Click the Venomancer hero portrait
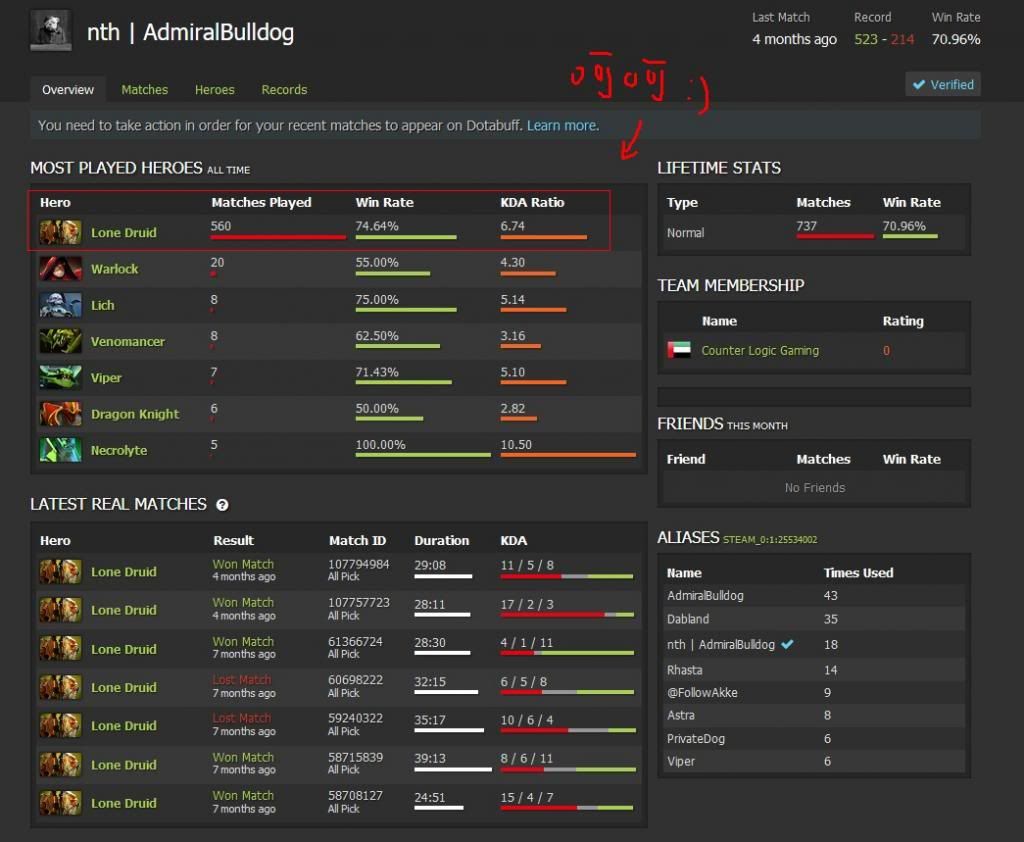Image resolution: width=1024 pixels, height=842 pixels. 61,341
